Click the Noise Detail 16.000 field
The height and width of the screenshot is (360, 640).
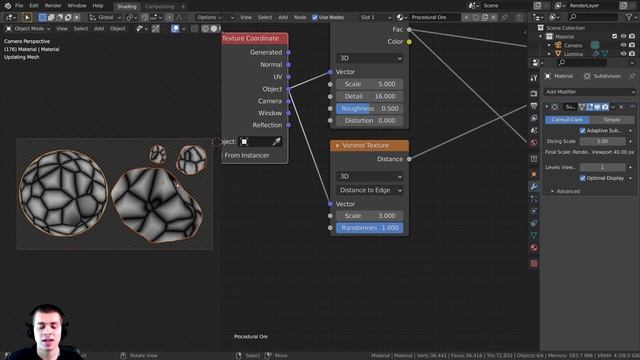coord(369,96)
